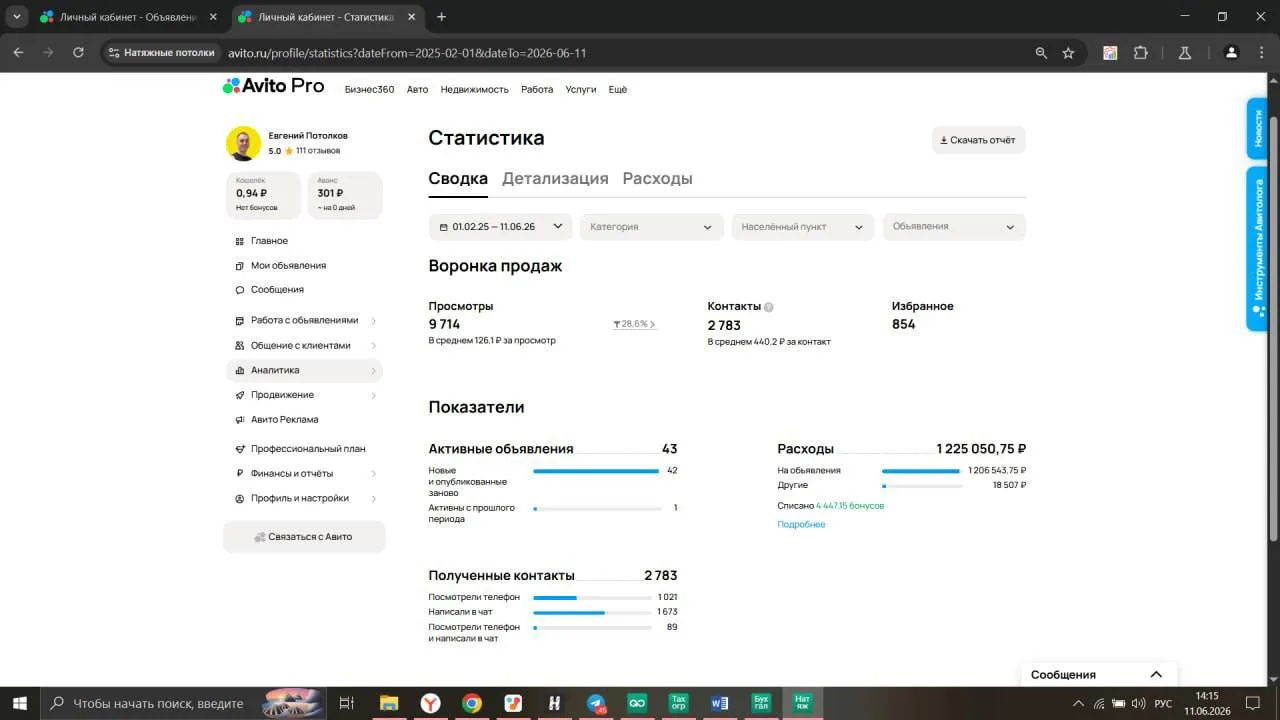This screenshot has width=1280, height=720.
Task: Open Профессиональный план sidebar item
Action: point(308,449)
